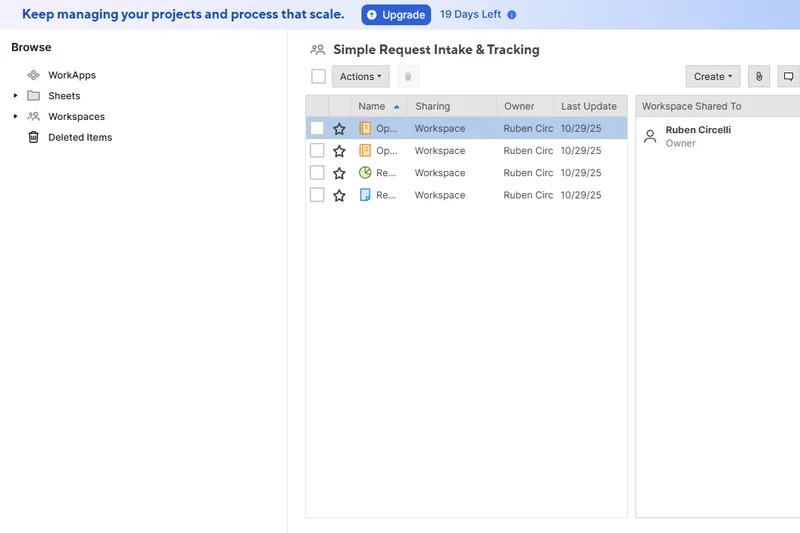
Task: Click the info icon next to 19 Days Left
Action: point(512,15)
